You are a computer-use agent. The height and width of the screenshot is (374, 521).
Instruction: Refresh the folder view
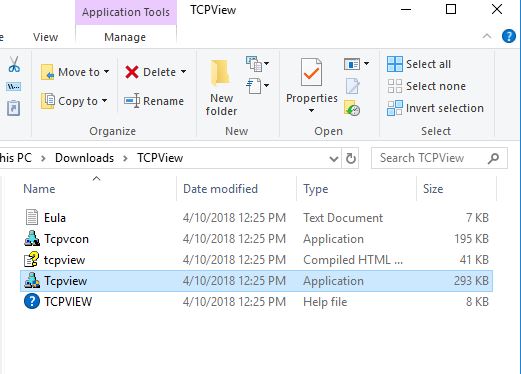coord(350,158)
